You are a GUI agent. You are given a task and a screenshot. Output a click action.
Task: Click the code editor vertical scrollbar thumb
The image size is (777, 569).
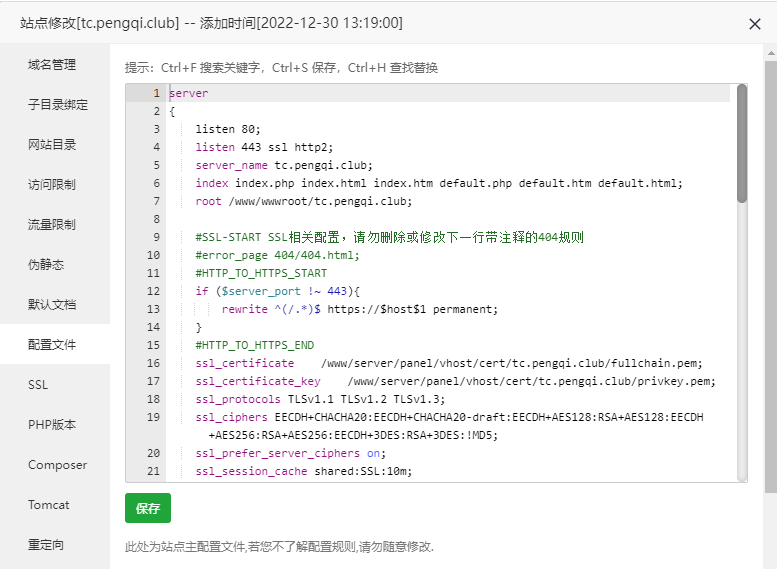741,144
